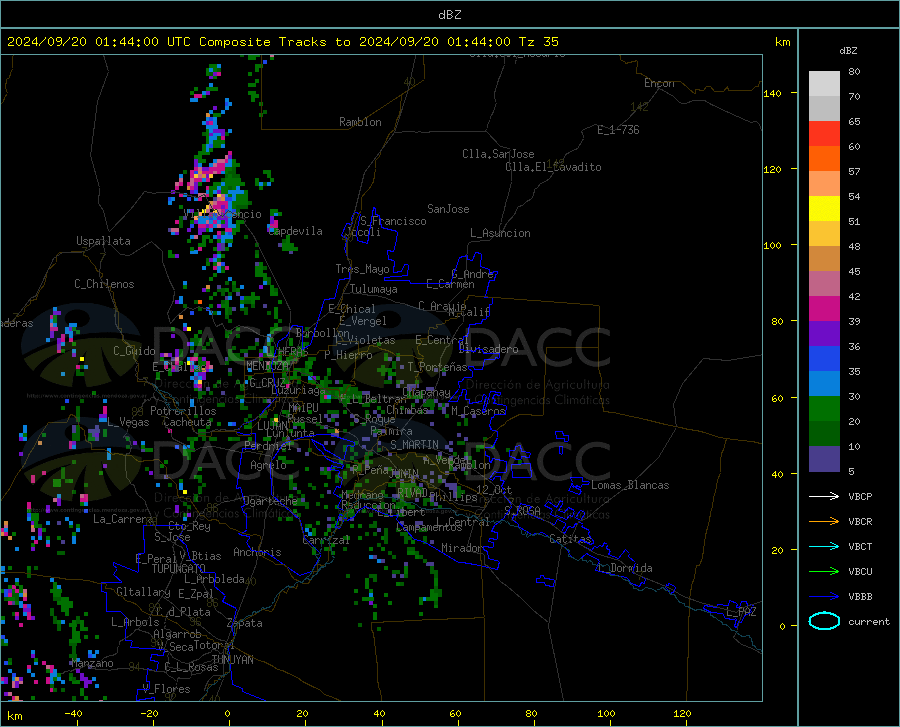Screen dimensions: 900x727
Task: Click the 140 tick on the right km axis
Action: 773,93
